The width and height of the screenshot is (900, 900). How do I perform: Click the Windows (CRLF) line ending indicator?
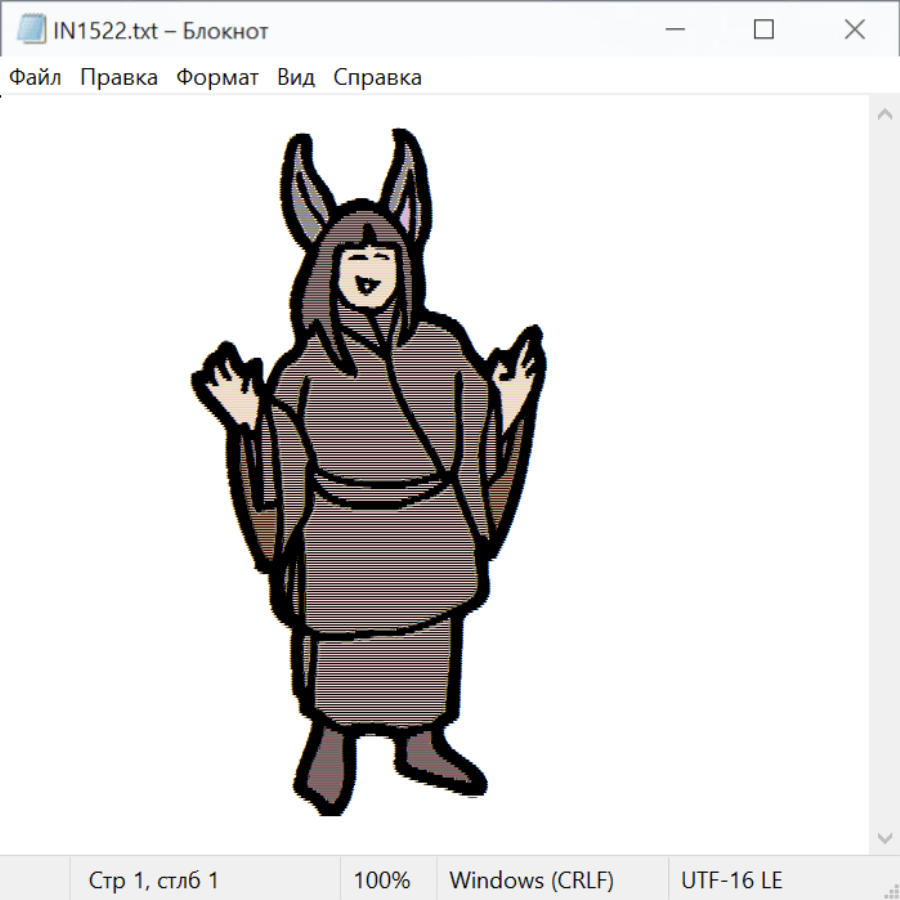(x=531, y=880)
